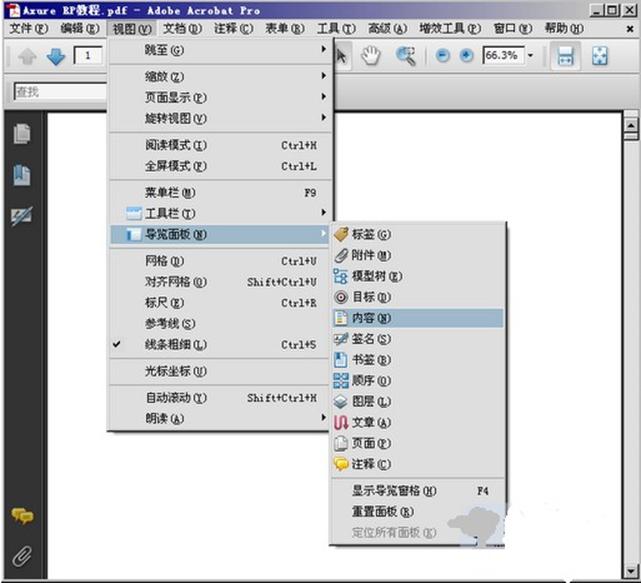Click 重置面板(R) reset panels
This screenshot has height=583, width=641.
point(417,511)
